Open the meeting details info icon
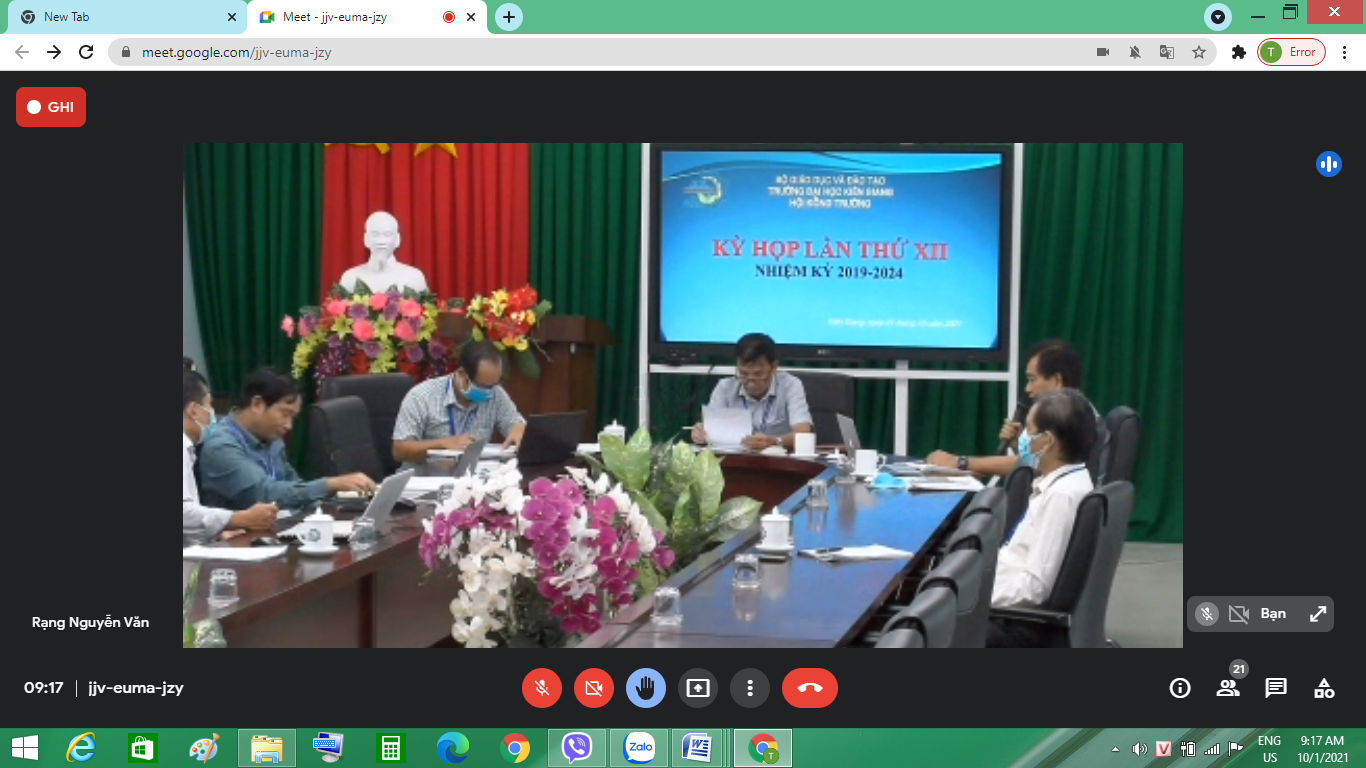This screenshot has height=768, width=1366. 1180,688
